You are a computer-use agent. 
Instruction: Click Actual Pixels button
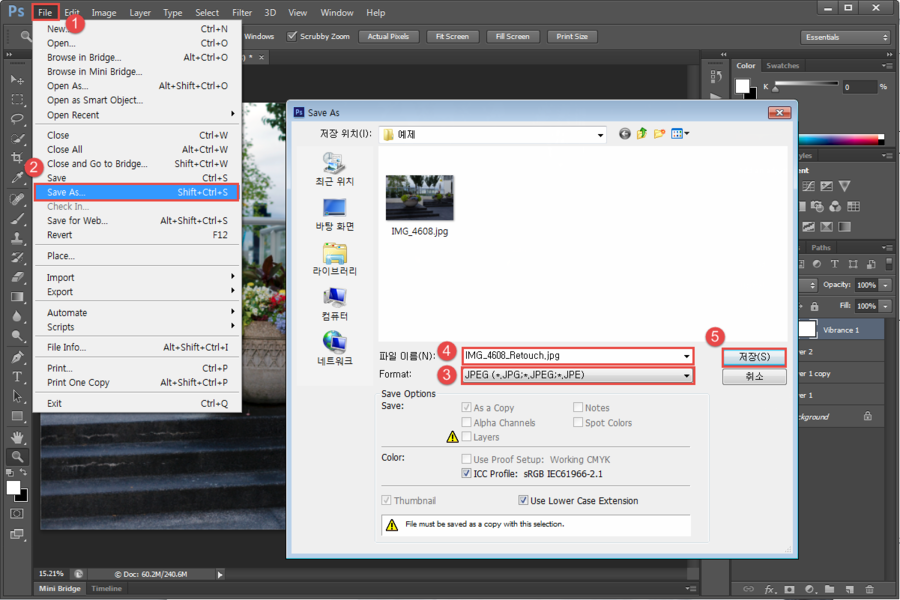click(389, 37)
